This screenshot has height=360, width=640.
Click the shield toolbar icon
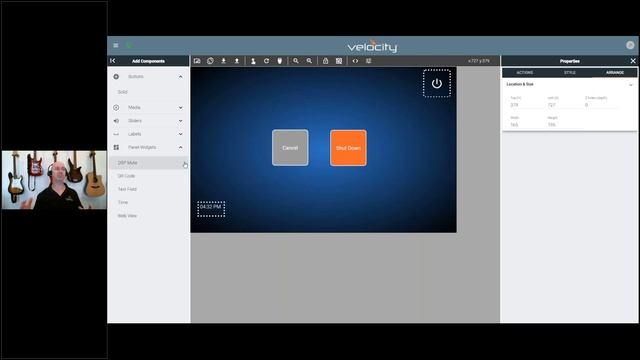pyautogui.click(x=280, y=61)
